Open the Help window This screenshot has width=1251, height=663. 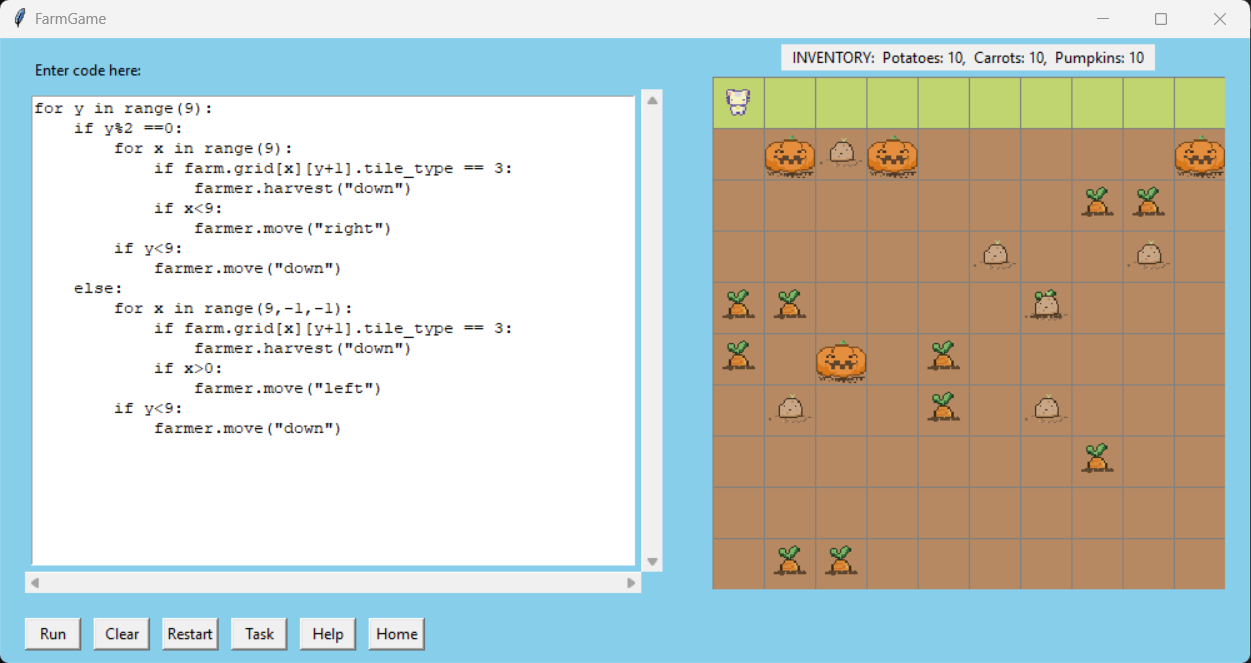(327, 634)
